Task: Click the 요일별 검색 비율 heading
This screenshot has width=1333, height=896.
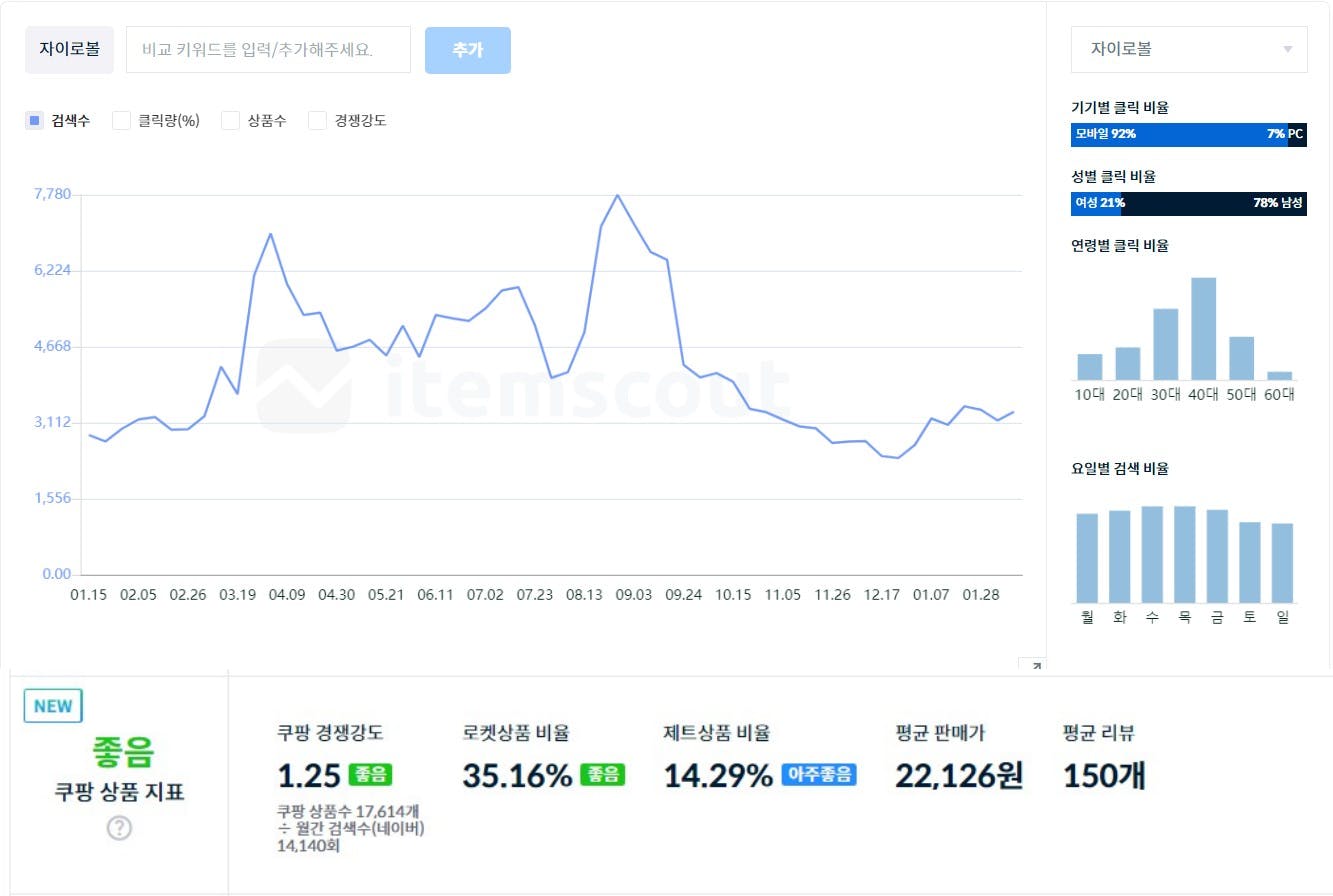Action: 1120,468
